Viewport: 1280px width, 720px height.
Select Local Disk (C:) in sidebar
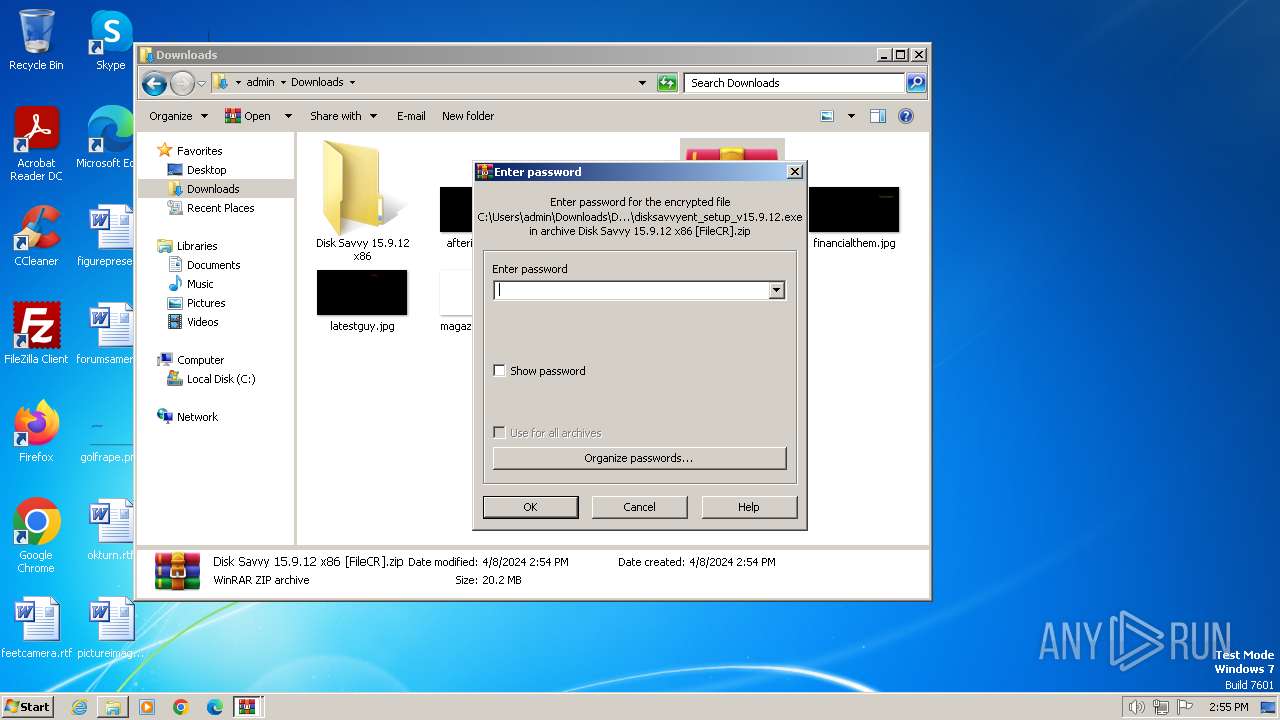(x=221, y=379)
